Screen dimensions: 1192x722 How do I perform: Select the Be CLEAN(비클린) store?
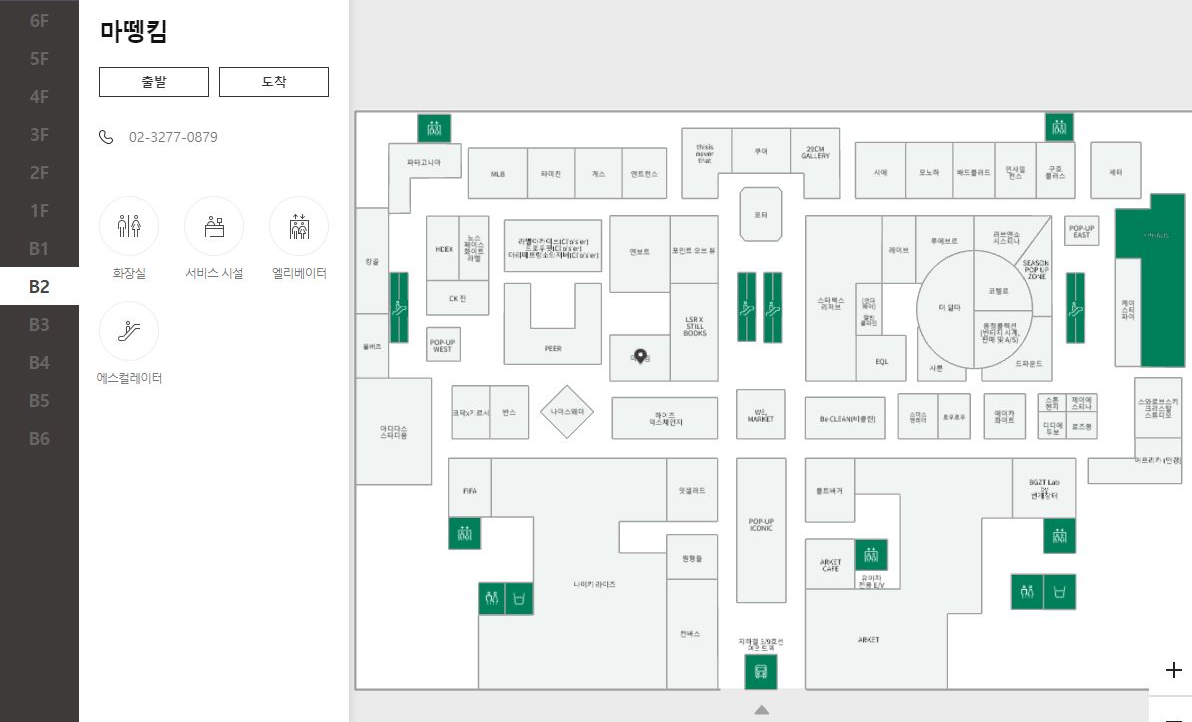[846, 418]
